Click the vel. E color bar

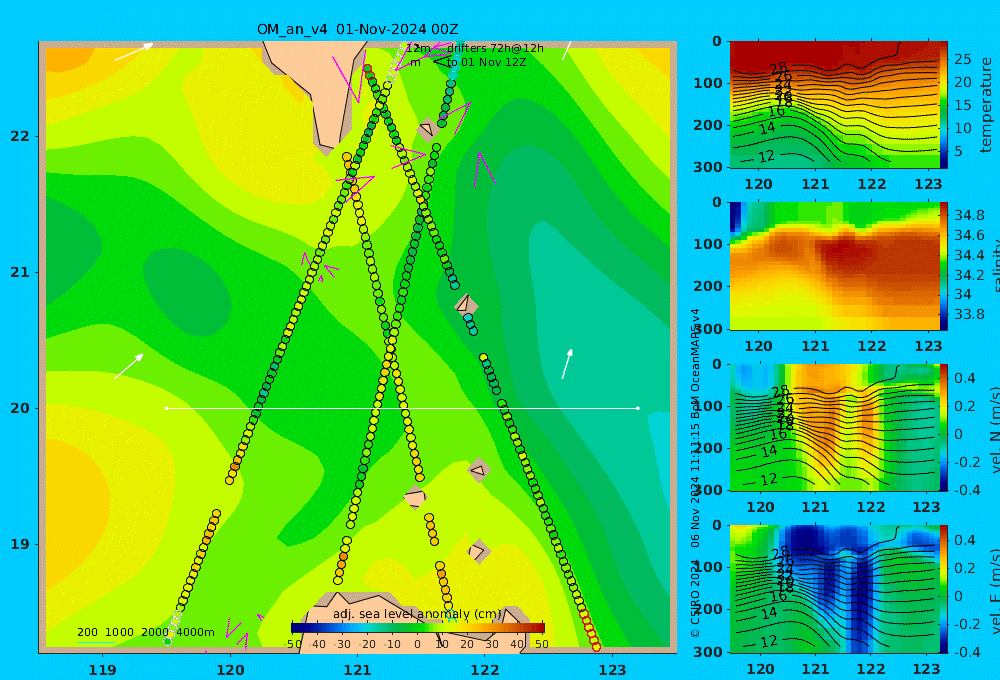pyautogui.click(x=944, y=589)
